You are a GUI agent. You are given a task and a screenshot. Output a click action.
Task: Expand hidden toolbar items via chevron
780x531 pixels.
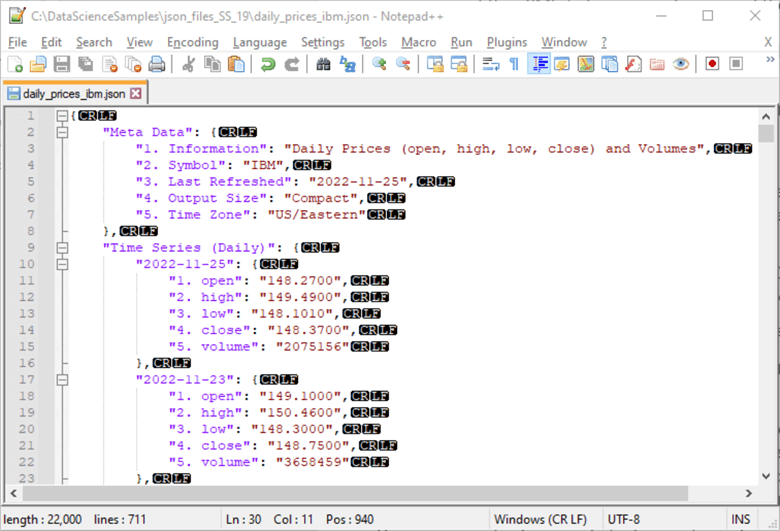tap(770, 60)
